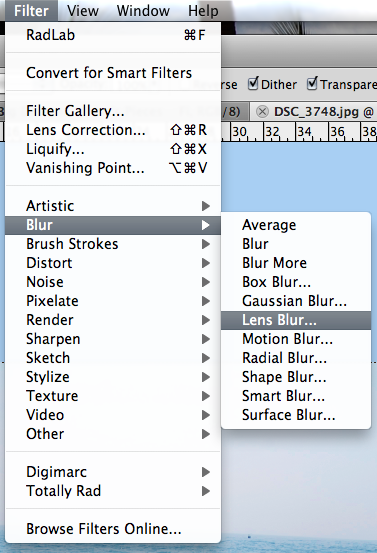The image size is (377, 553).
Task: Toggle the Dither checkbox
Action: [253, 84]
